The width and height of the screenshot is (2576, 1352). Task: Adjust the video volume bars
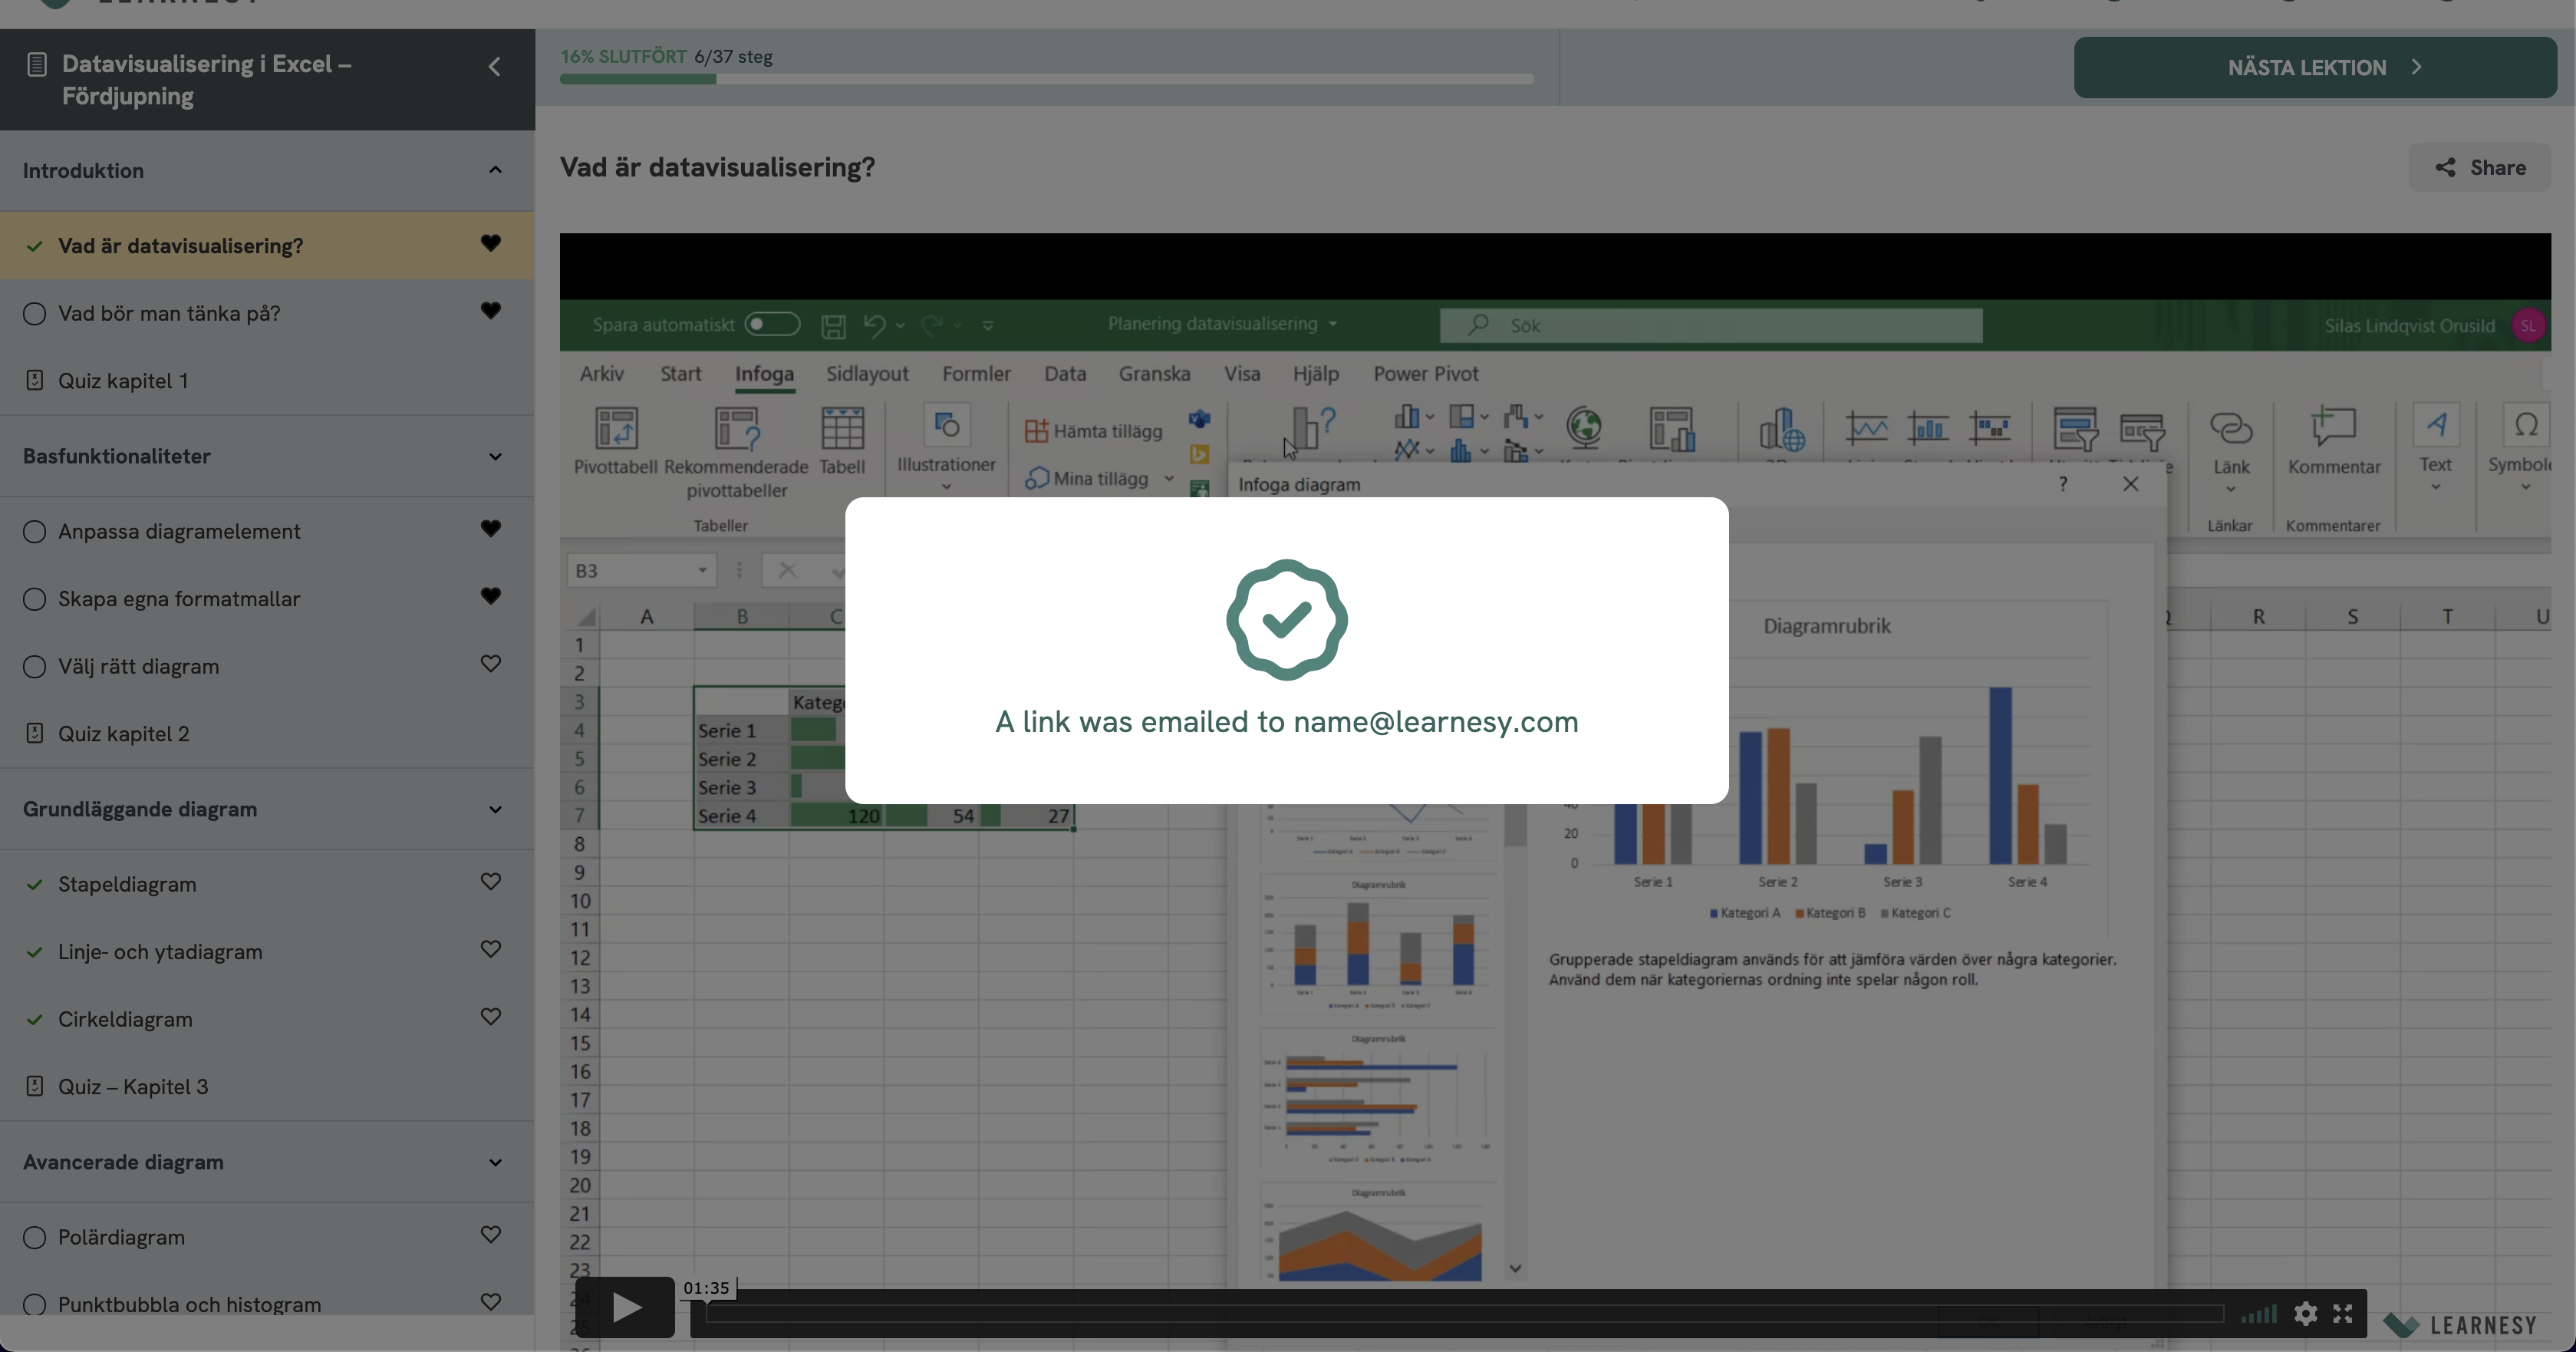point(2258,1314)
